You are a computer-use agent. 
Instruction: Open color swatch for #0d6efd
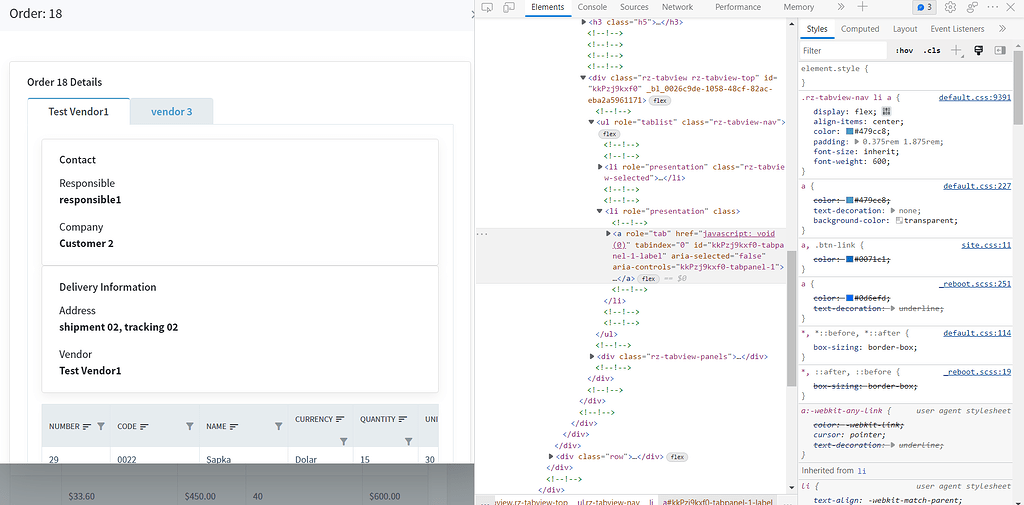[850, 298]
